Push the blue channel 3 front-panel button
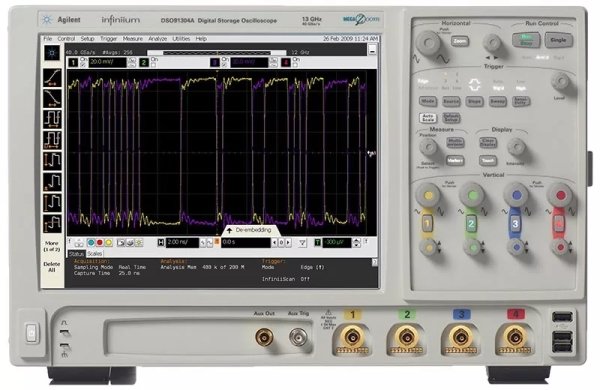600x390 pixels. [x=515, y=224]
